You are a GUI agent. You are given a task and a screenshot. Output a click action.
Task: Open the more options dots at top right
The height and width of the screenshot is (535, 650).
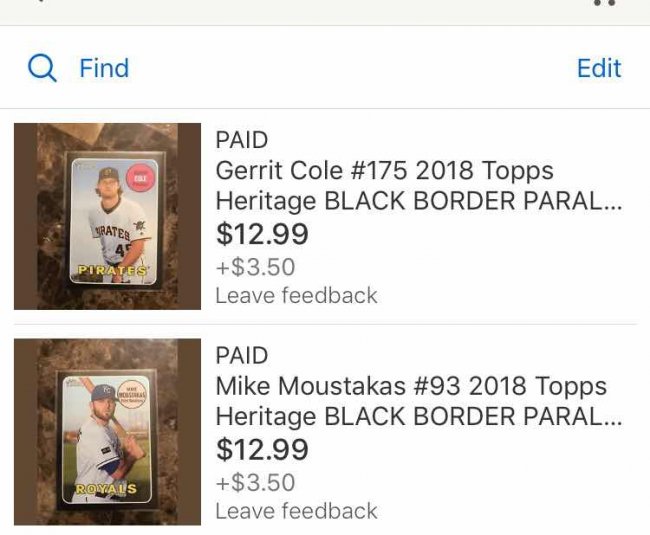coord(603,3)
